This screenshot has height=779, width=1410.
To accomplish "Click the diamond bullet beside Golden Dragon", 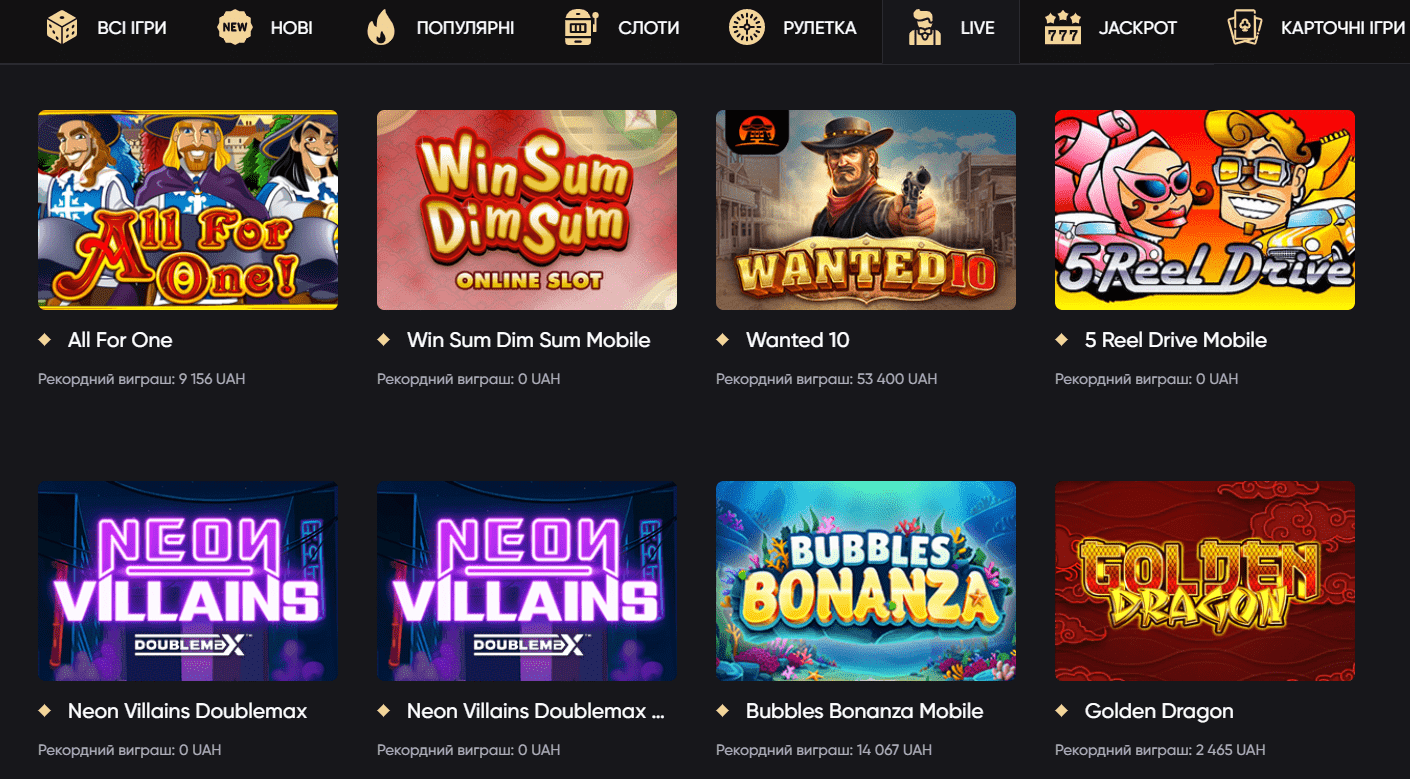I will pyautogui.click(x=1062, y=710).
